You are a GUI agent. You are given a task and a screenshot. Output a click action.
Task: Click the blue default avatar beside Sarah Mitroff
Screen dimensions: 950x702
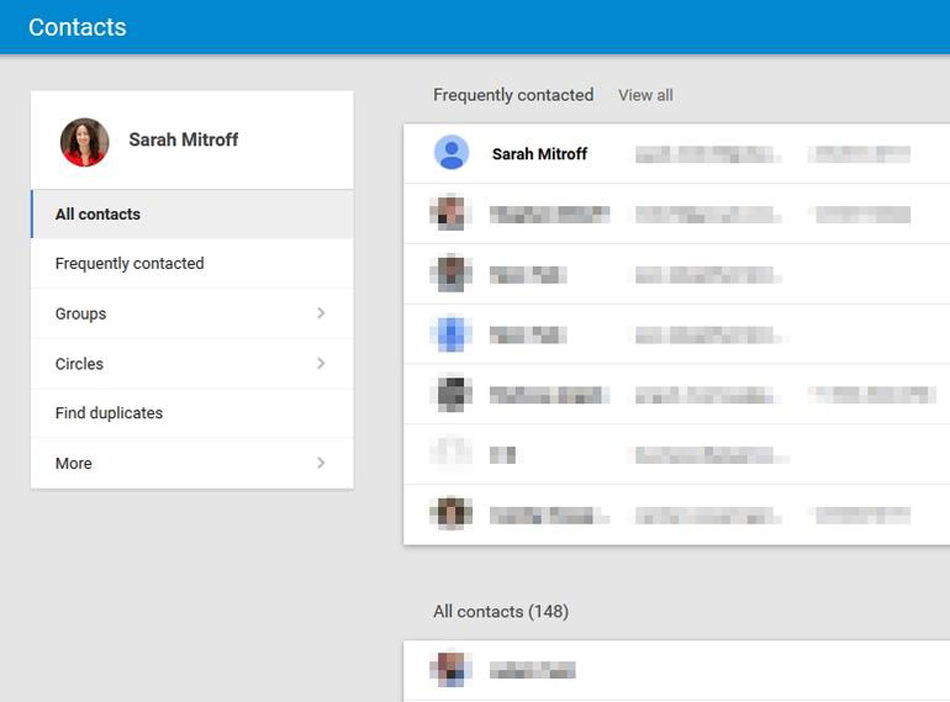coord(451,154)
